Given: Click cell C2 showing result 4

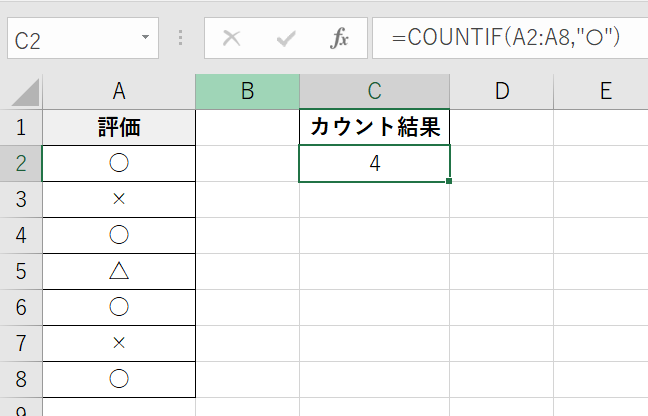Looking at the screenshot, I should [x=374, y=163].
